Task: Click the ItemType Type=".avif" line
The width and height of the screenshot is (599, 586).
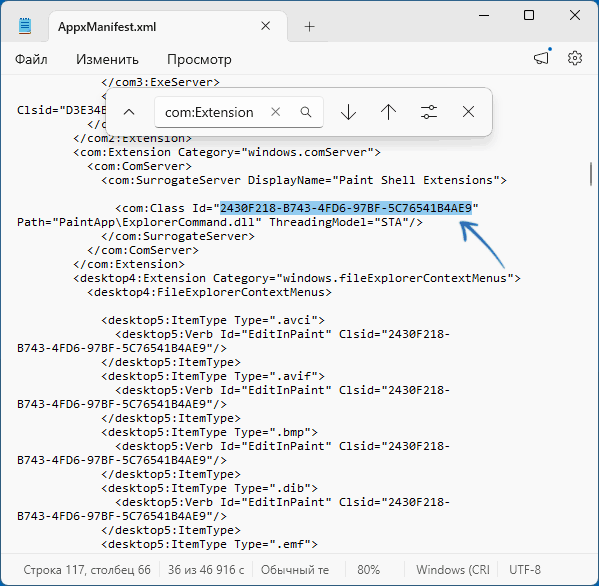Action: click(x=213, y=376)
